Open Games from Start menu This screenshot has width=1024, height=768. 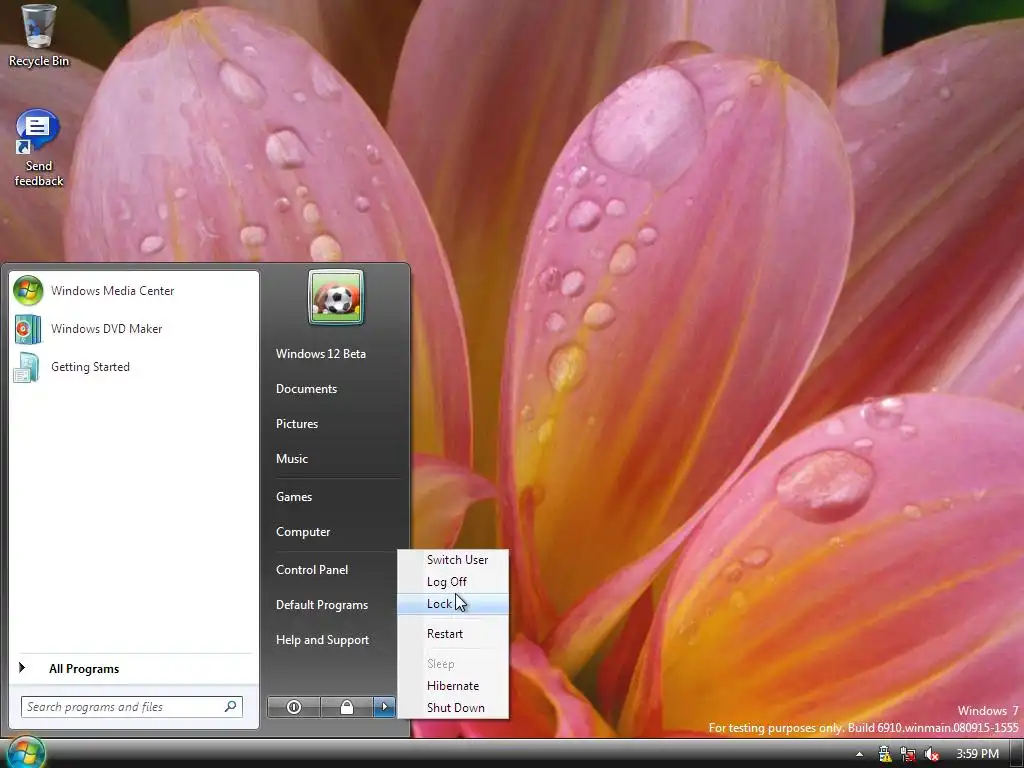click(294, 497)
